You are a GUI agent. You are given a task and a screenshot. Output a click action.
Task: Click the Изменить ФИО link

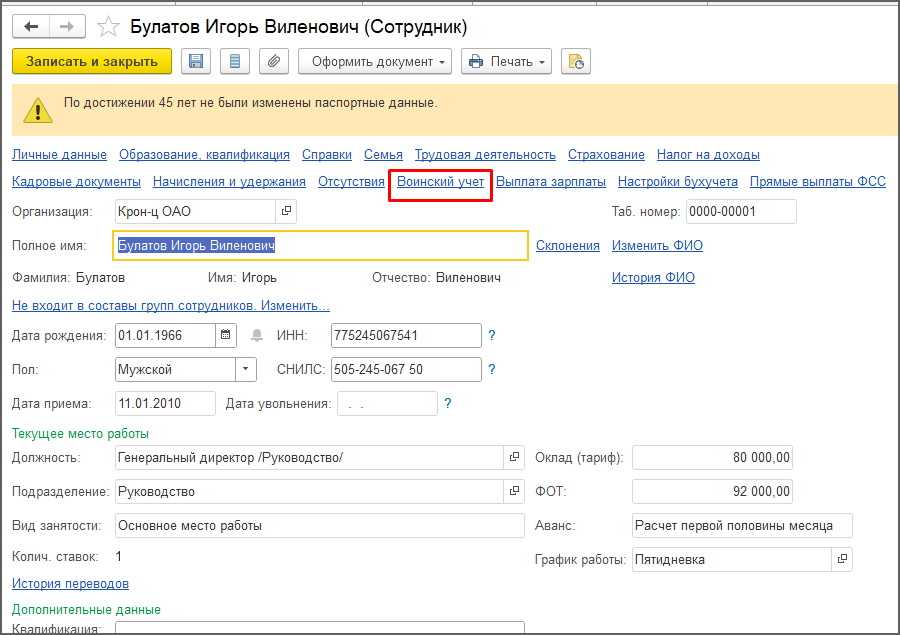(657, 246)
